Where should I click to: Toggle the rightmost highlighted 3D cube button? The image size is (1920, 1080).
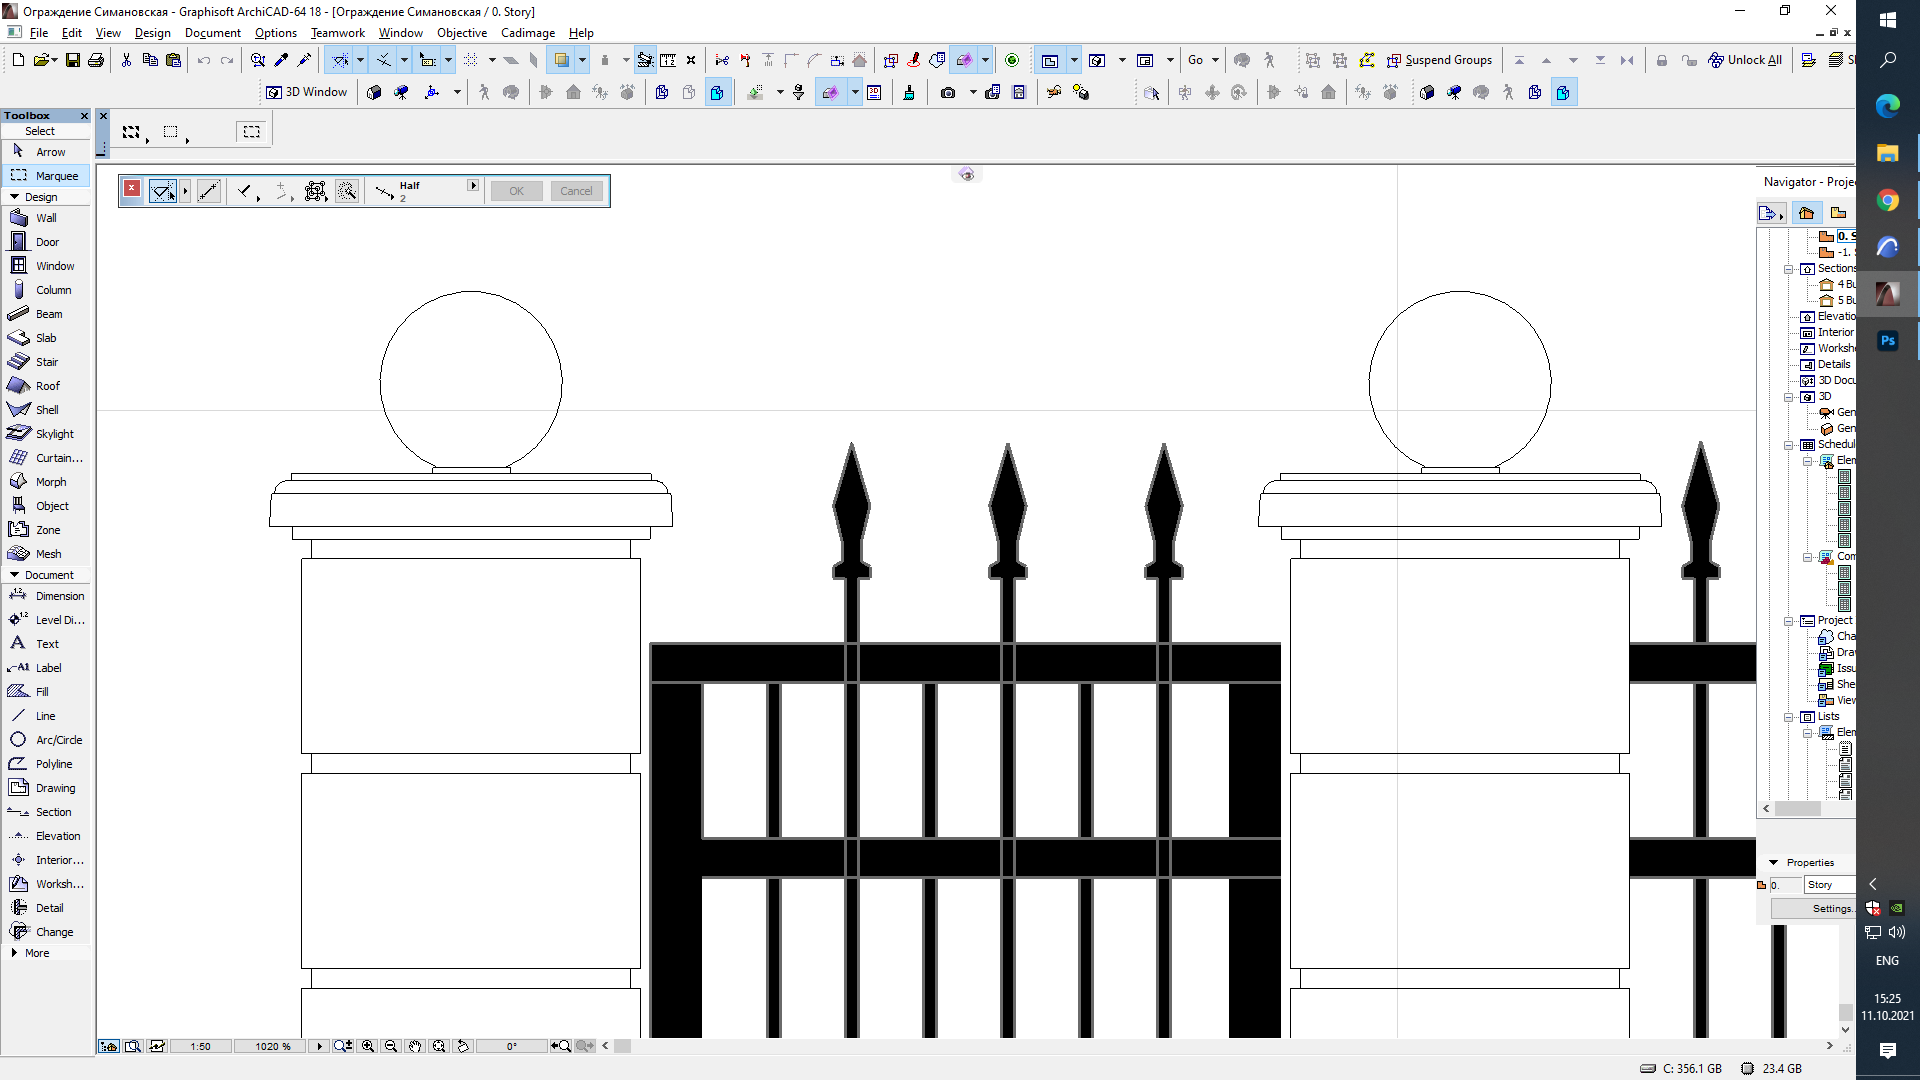[x=1563, y=93]
